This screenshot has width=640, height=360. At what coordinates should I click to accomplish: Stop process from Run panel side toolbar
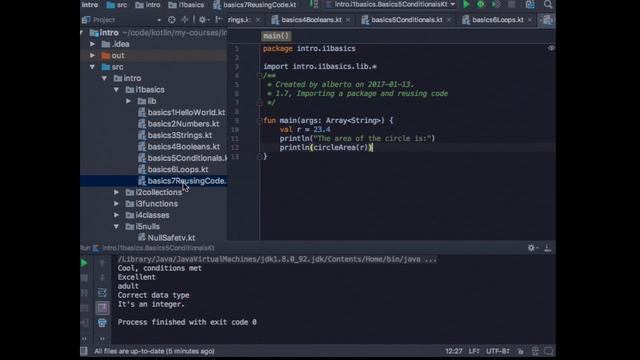pyautogui.click(x=84, y=278)
